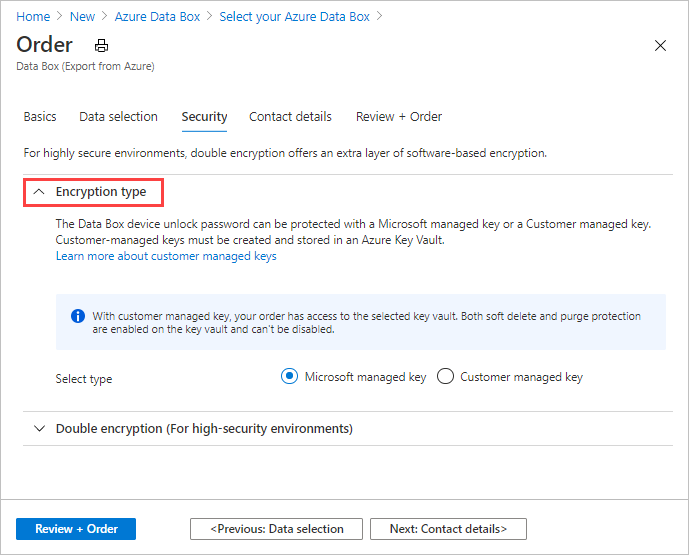Collapse the Encryption type section chevron
Screen dimensions: 689x555
click(x=39, y=191)
